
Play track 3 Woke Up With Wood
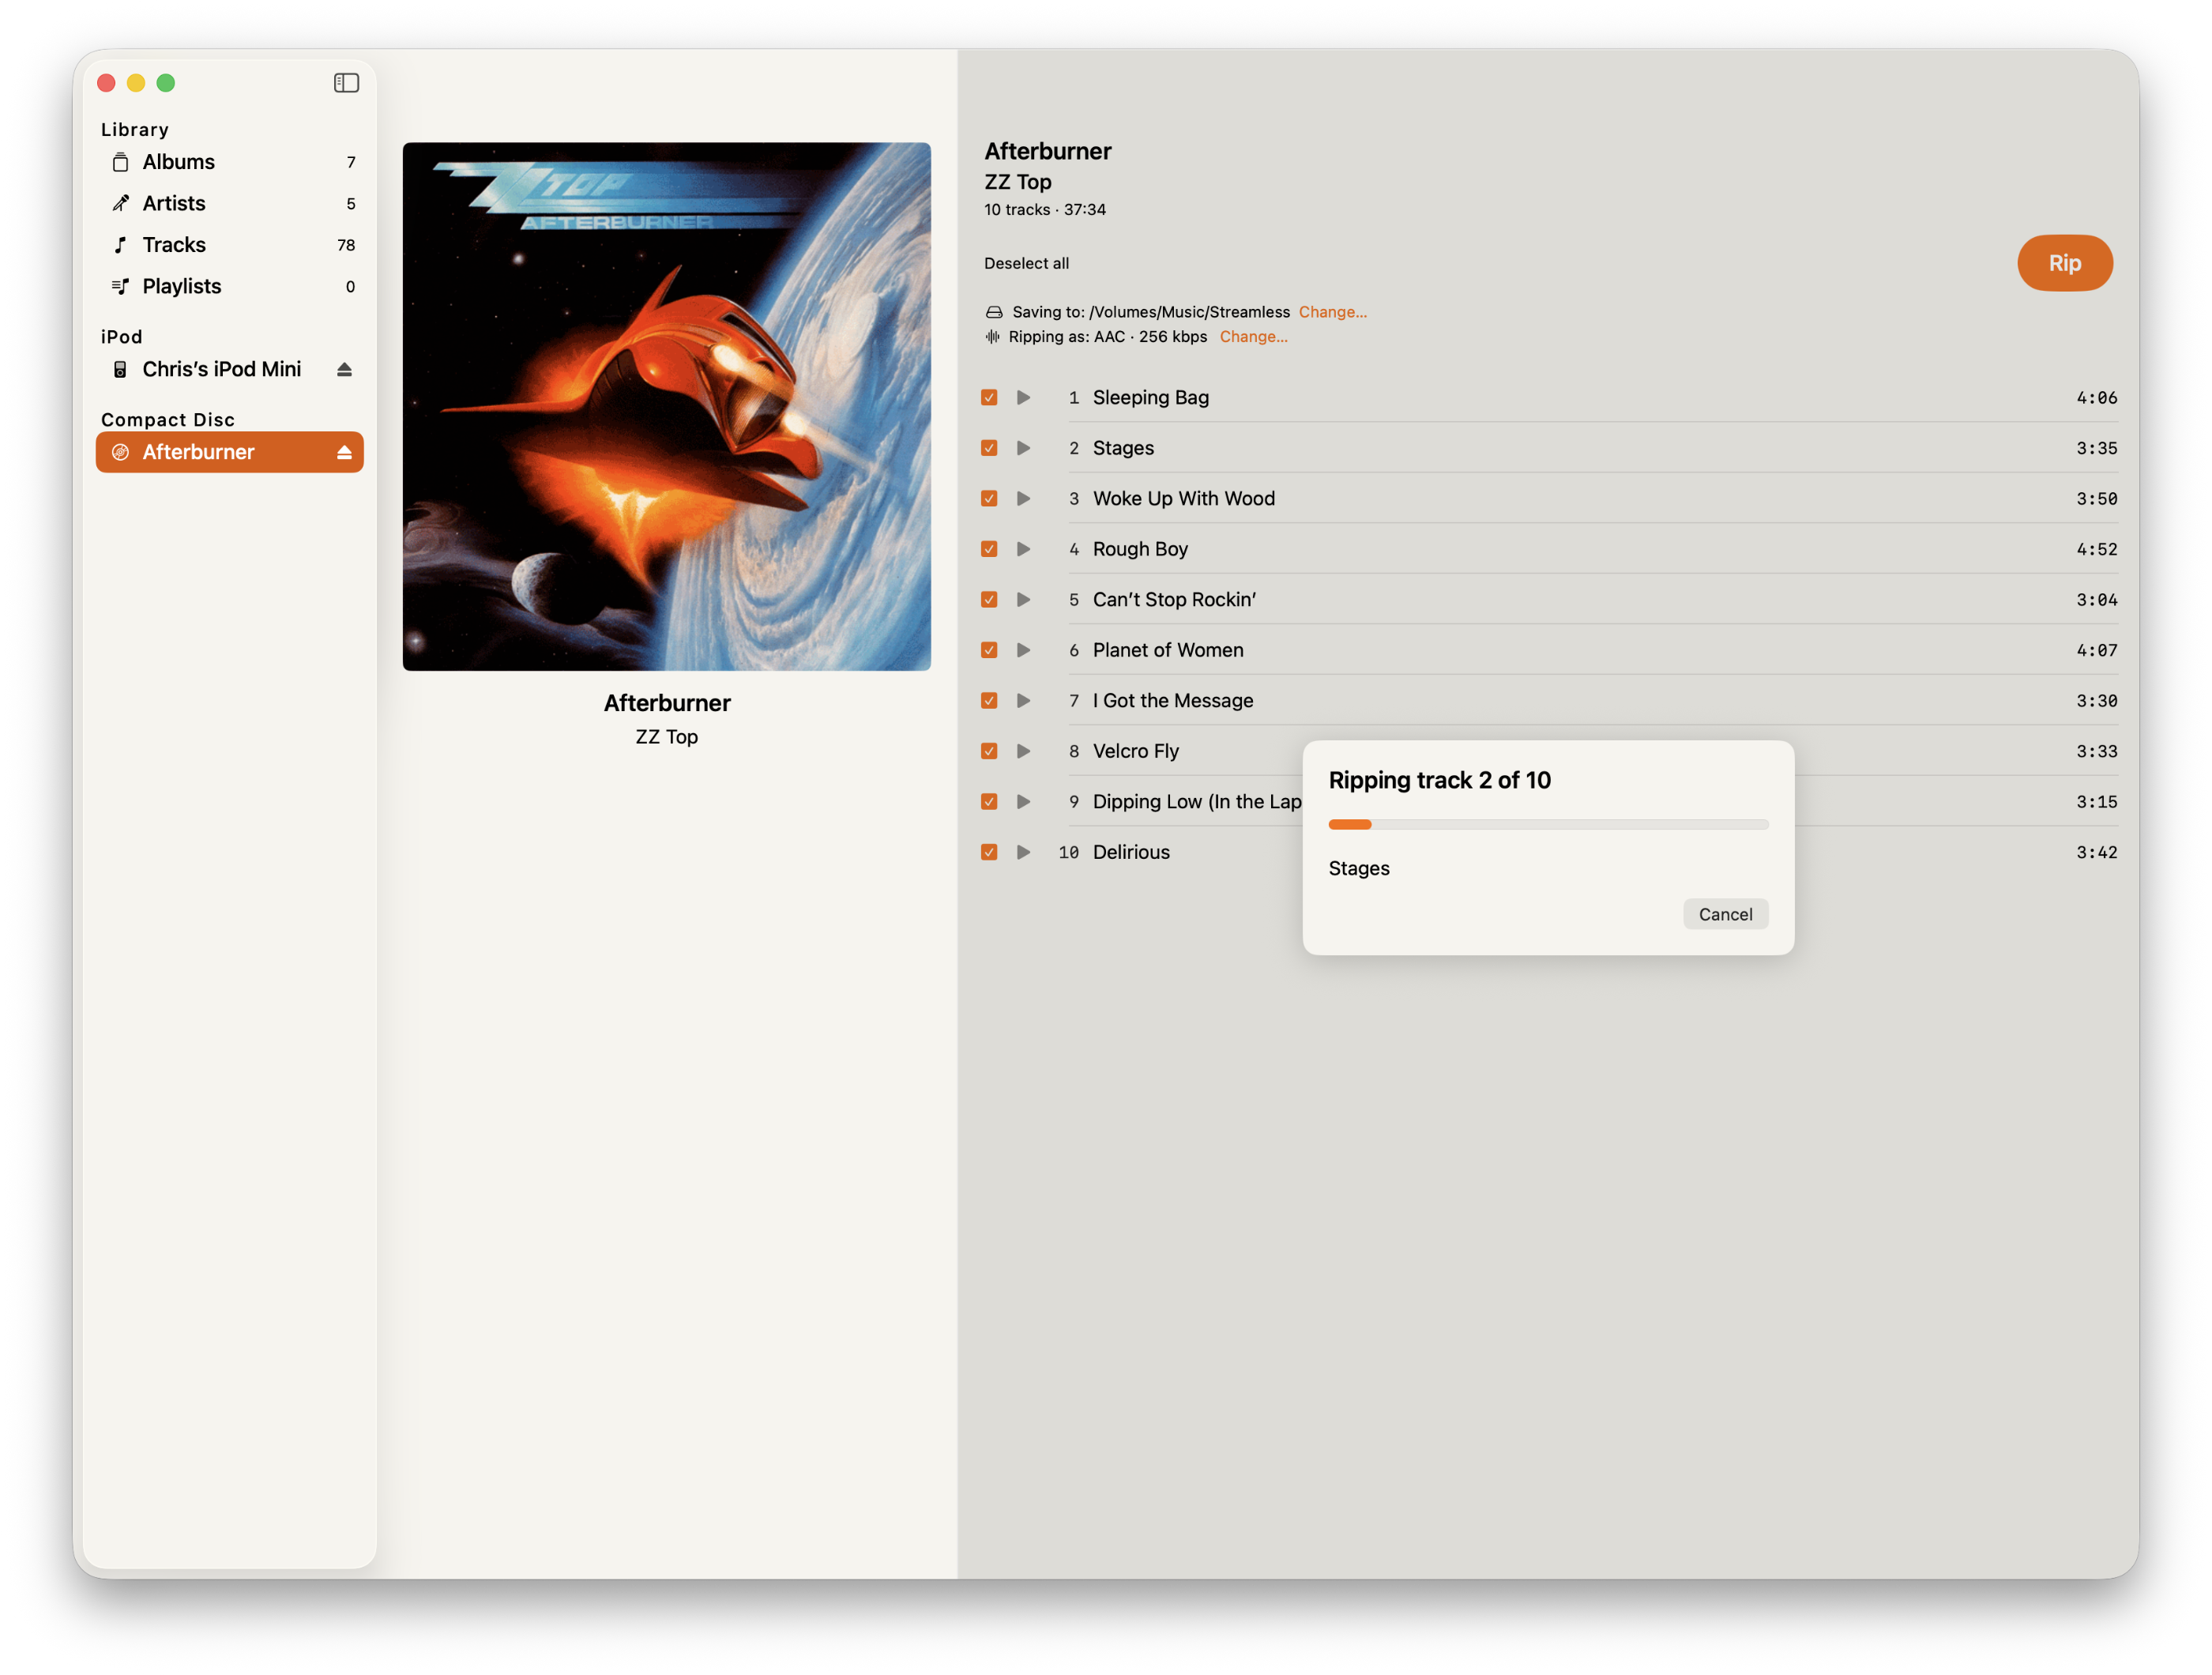1024,498
